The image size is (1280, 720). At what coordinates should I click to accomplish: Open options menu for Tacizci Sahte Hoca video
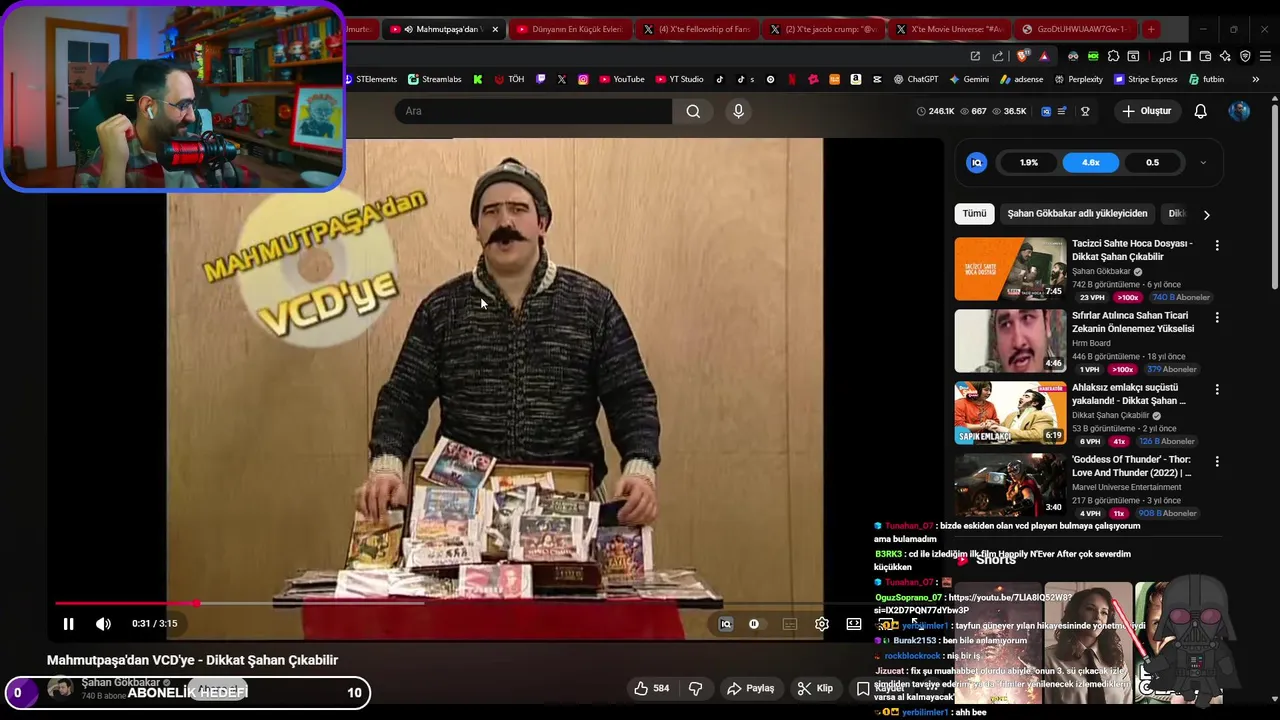1217,245
